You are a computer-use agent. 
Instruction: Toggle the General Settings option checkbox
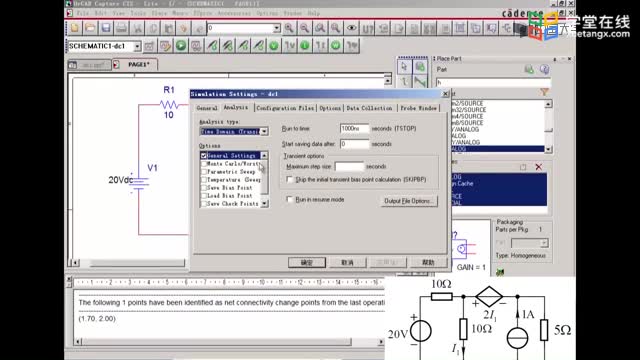[204, 156]
